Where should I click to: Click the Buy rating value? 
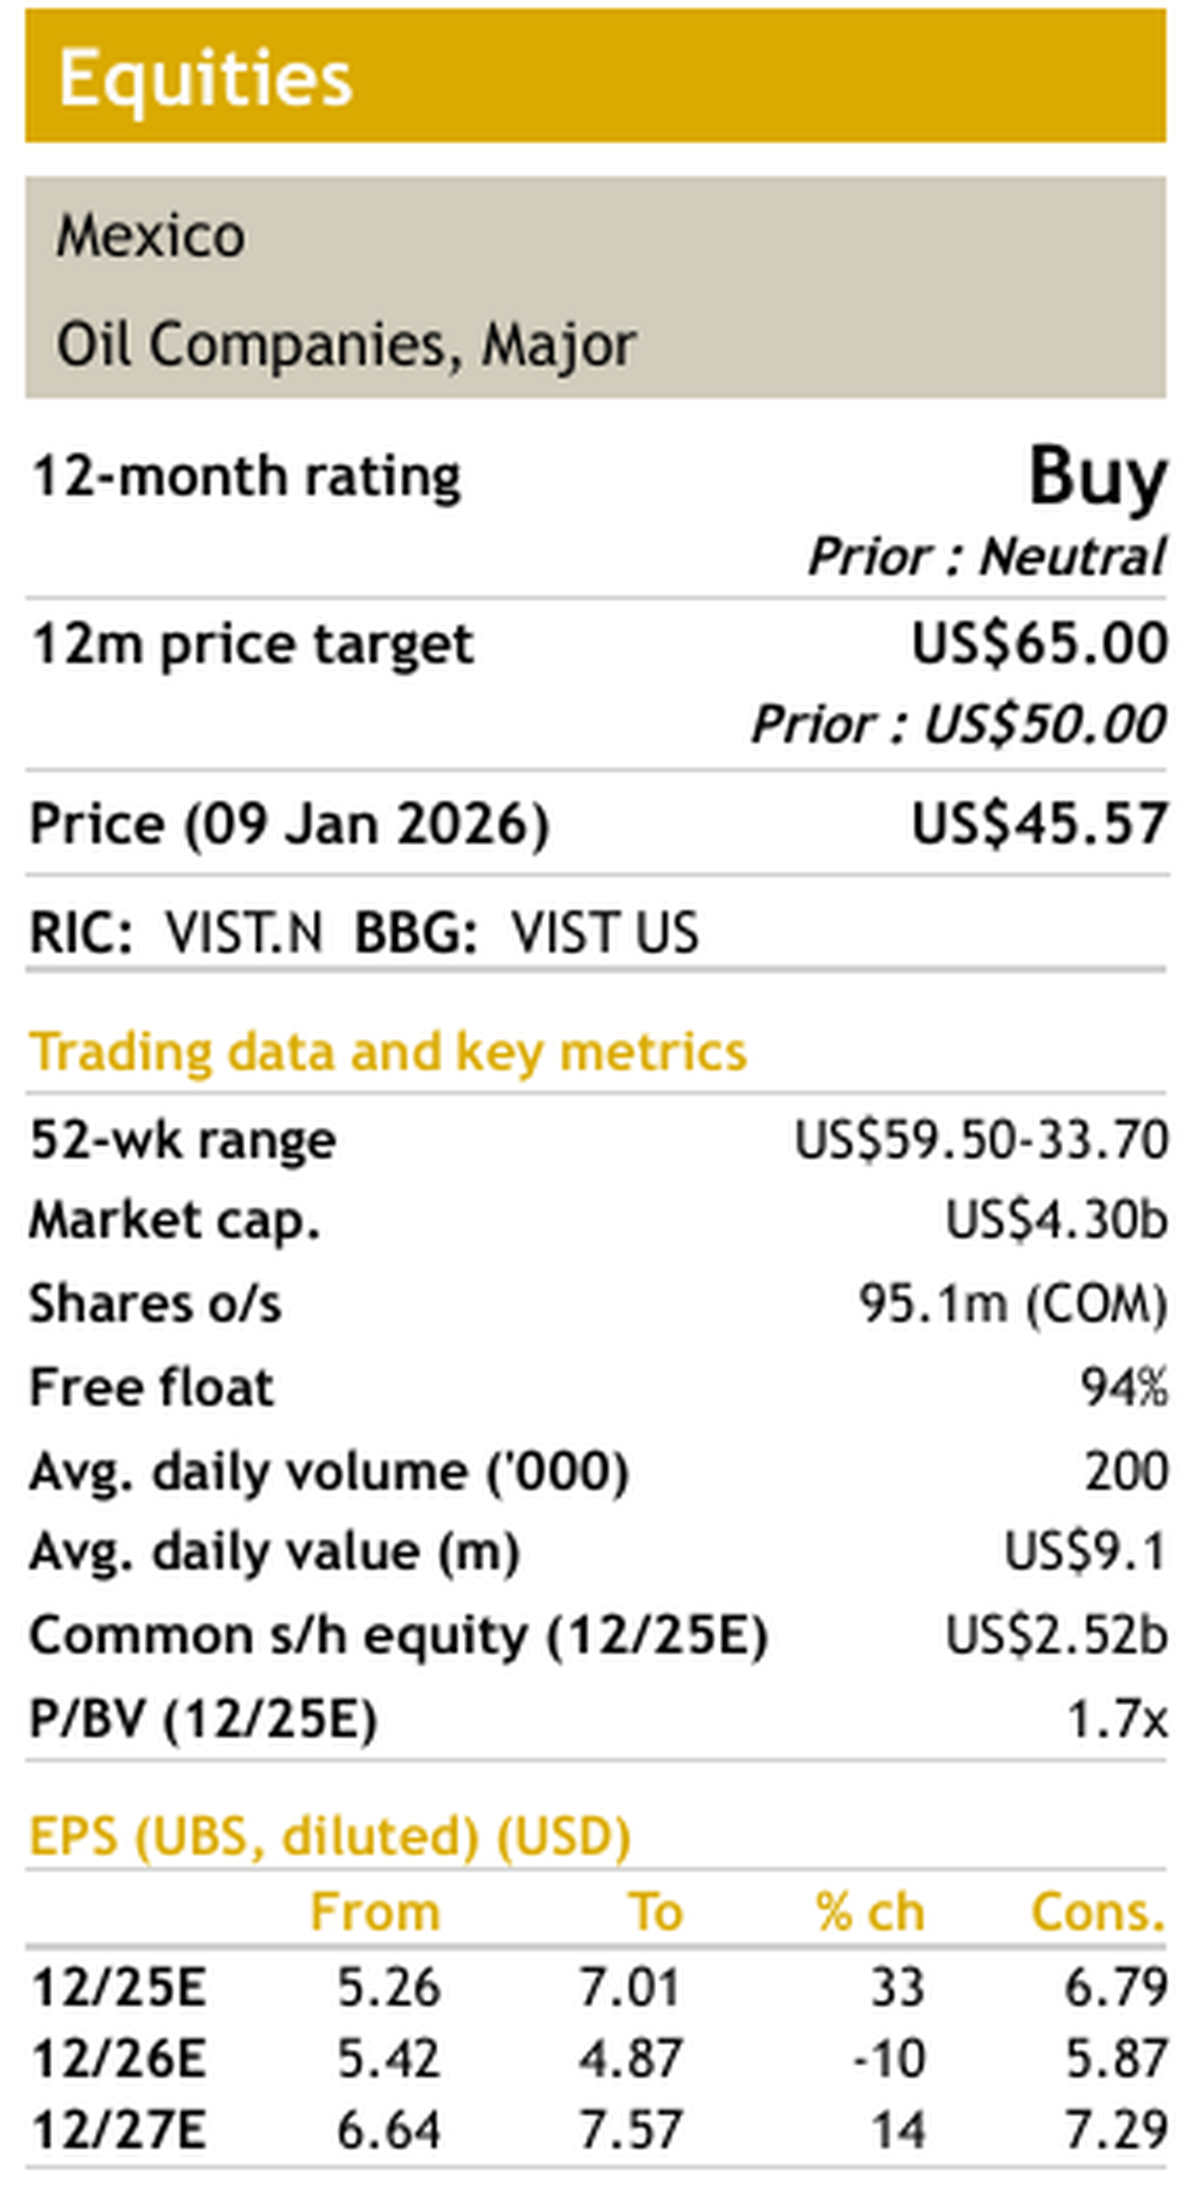(x=1097, y=477)
